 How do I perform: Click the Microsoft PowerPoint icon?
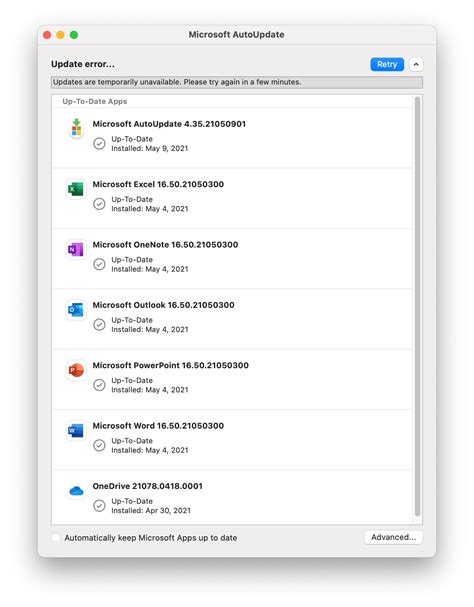pyautogui.click(x=76, y=370)
